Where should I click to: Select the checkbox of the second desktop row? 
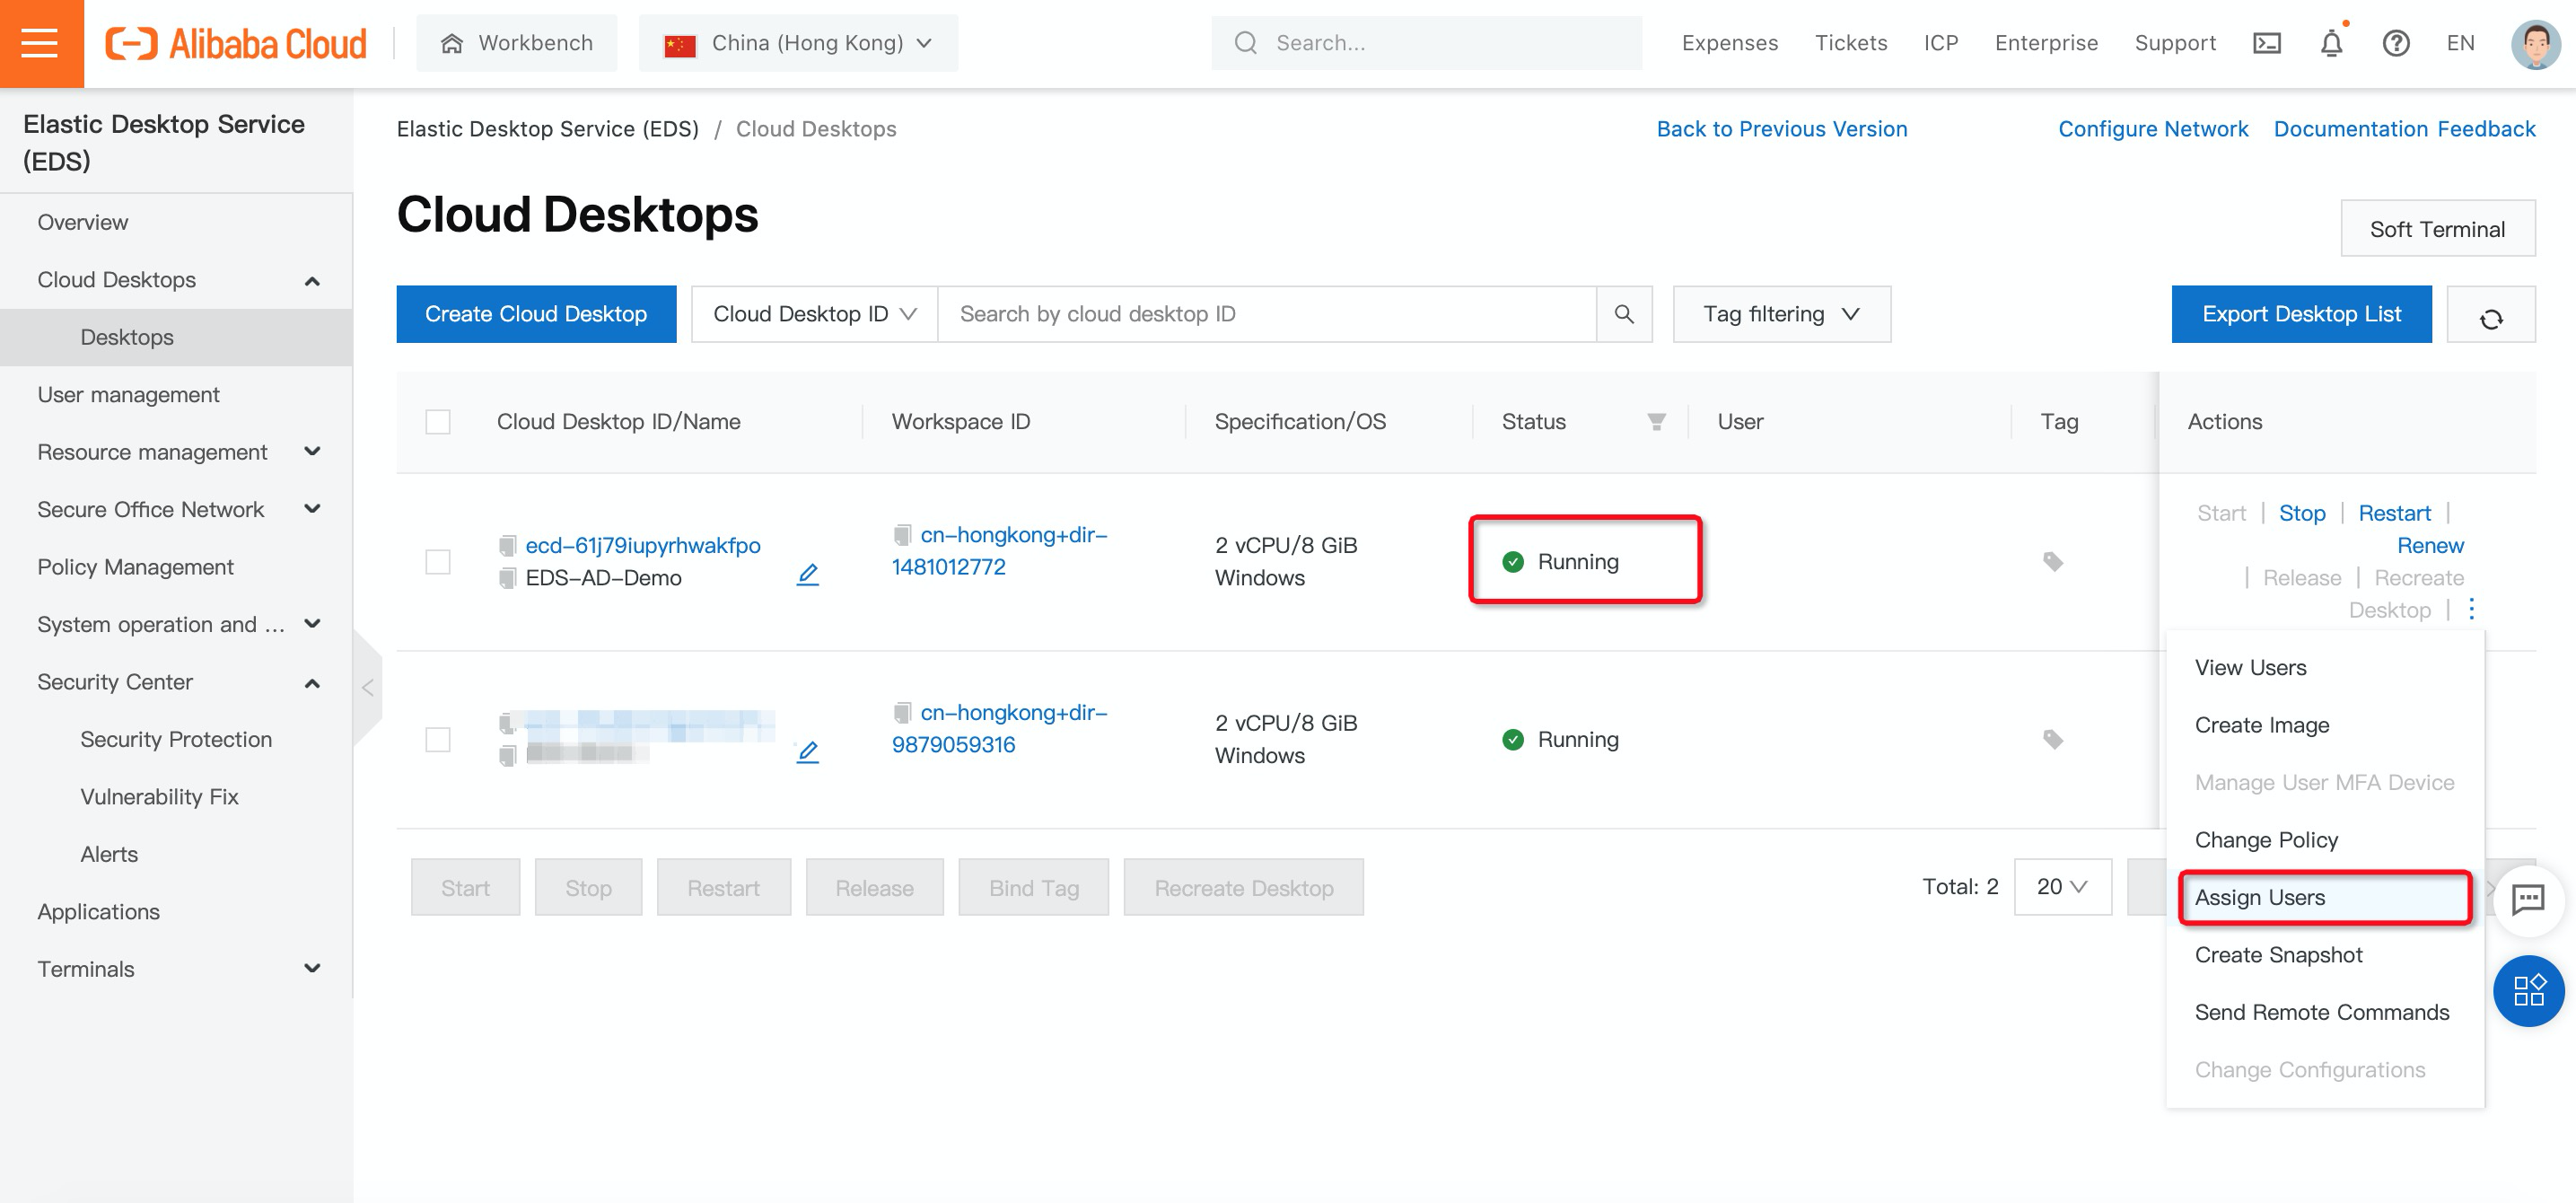click(x=437, y=740)
